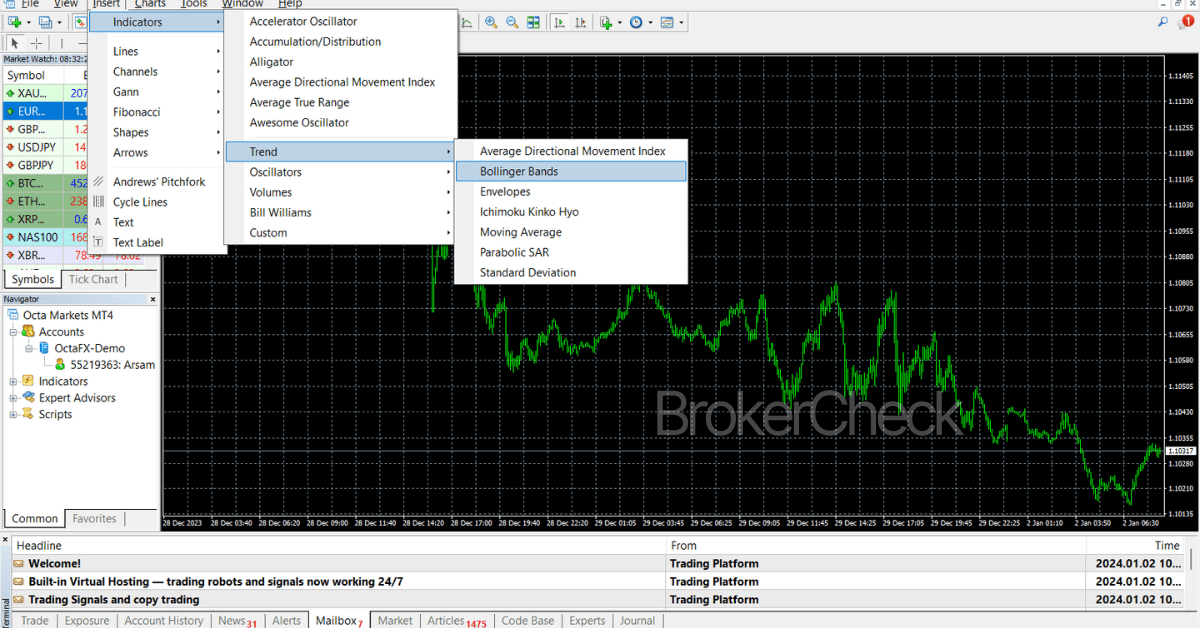This screenshot has width=1200, height=628.
Task: Select the crosshair cursor tool
Action: point(36,43)
